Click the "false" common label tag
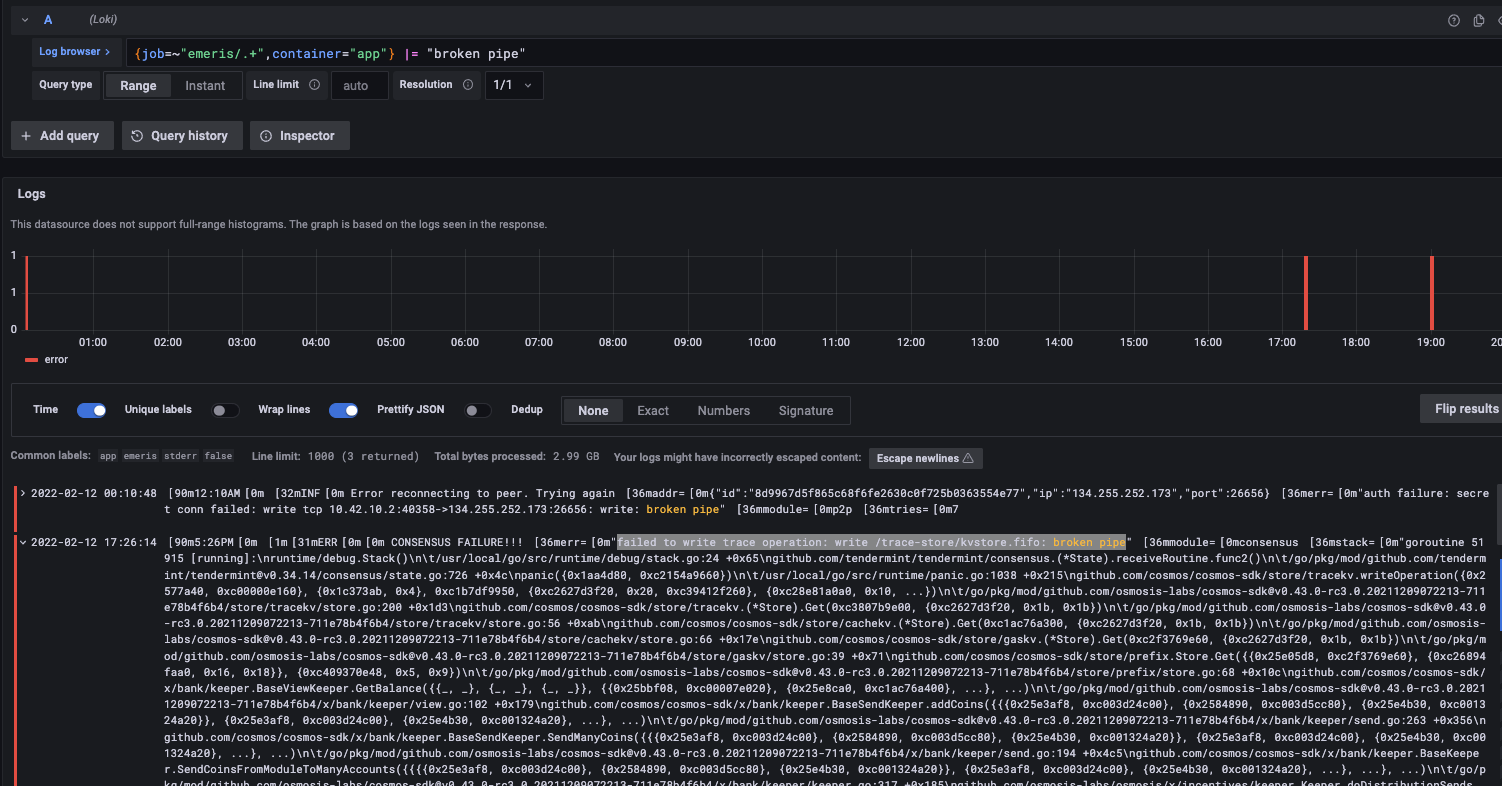Viewport: 1502px width, 786px height. point(219,456)
